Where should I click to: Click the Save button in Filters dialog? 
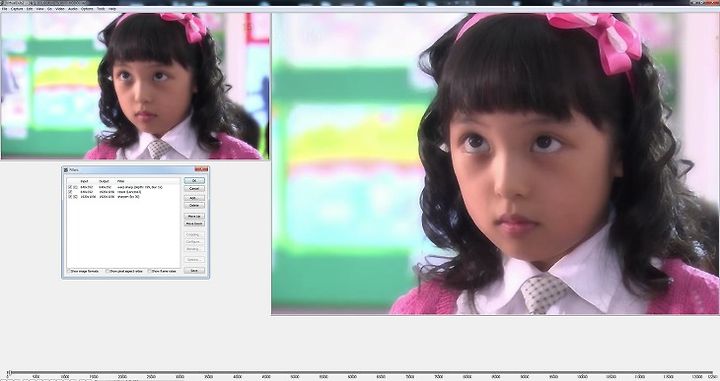tap(194, 271)
